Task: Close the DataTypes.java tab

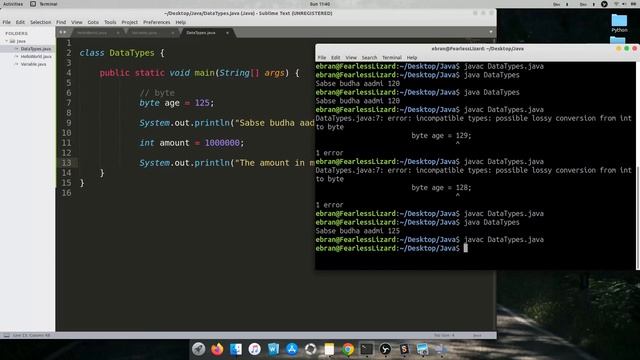Action: 227,33
